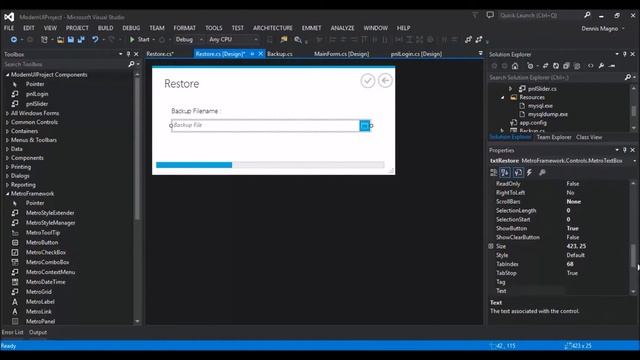Click the View Code icon in Solution Explorer

pos(591,66)
